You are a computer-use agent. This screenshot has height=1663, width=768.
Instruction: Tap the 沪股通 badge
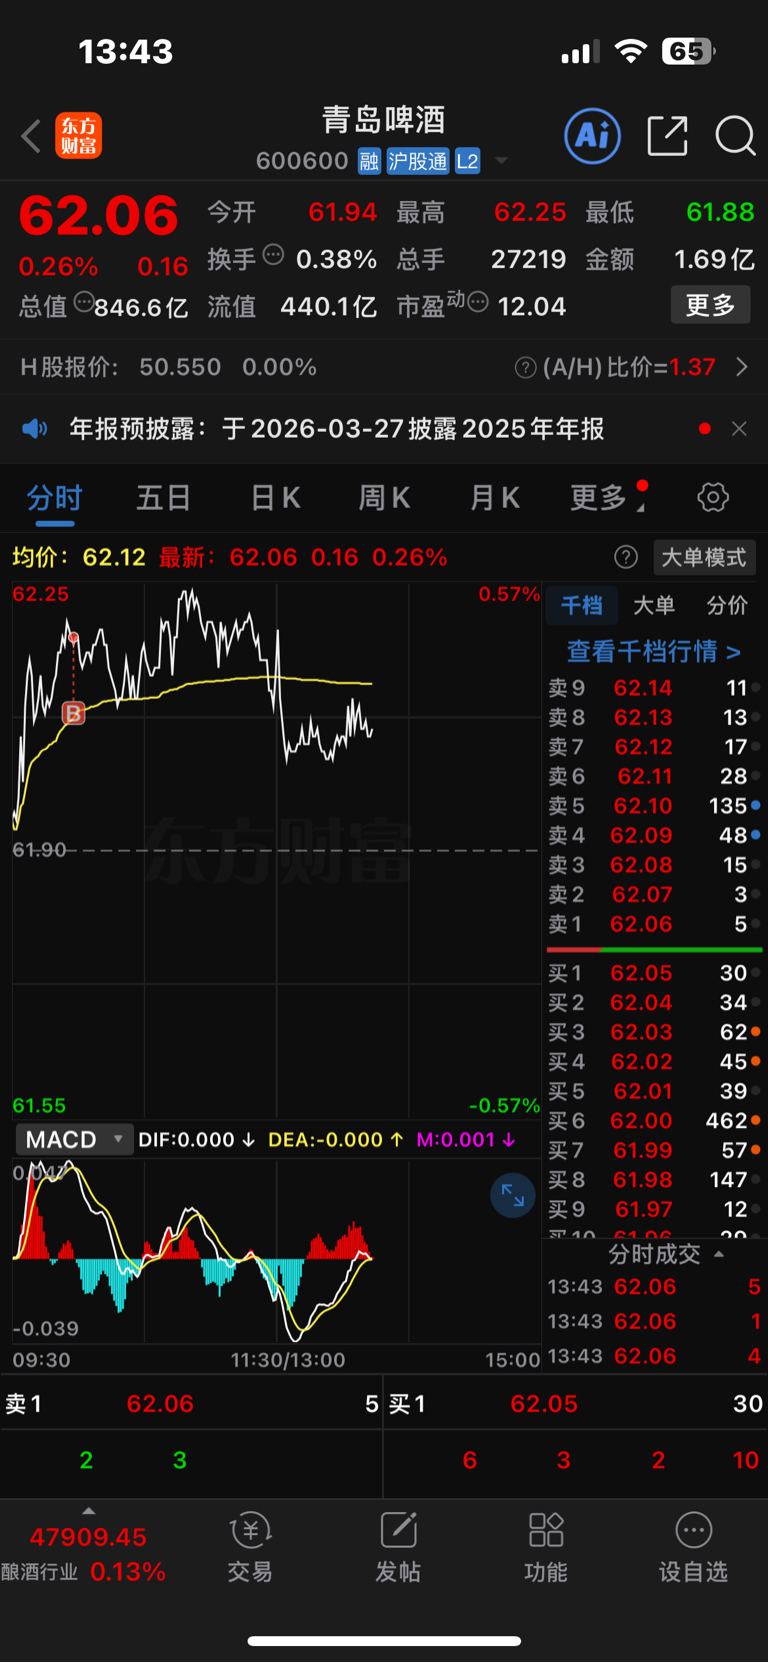(418, 161)
